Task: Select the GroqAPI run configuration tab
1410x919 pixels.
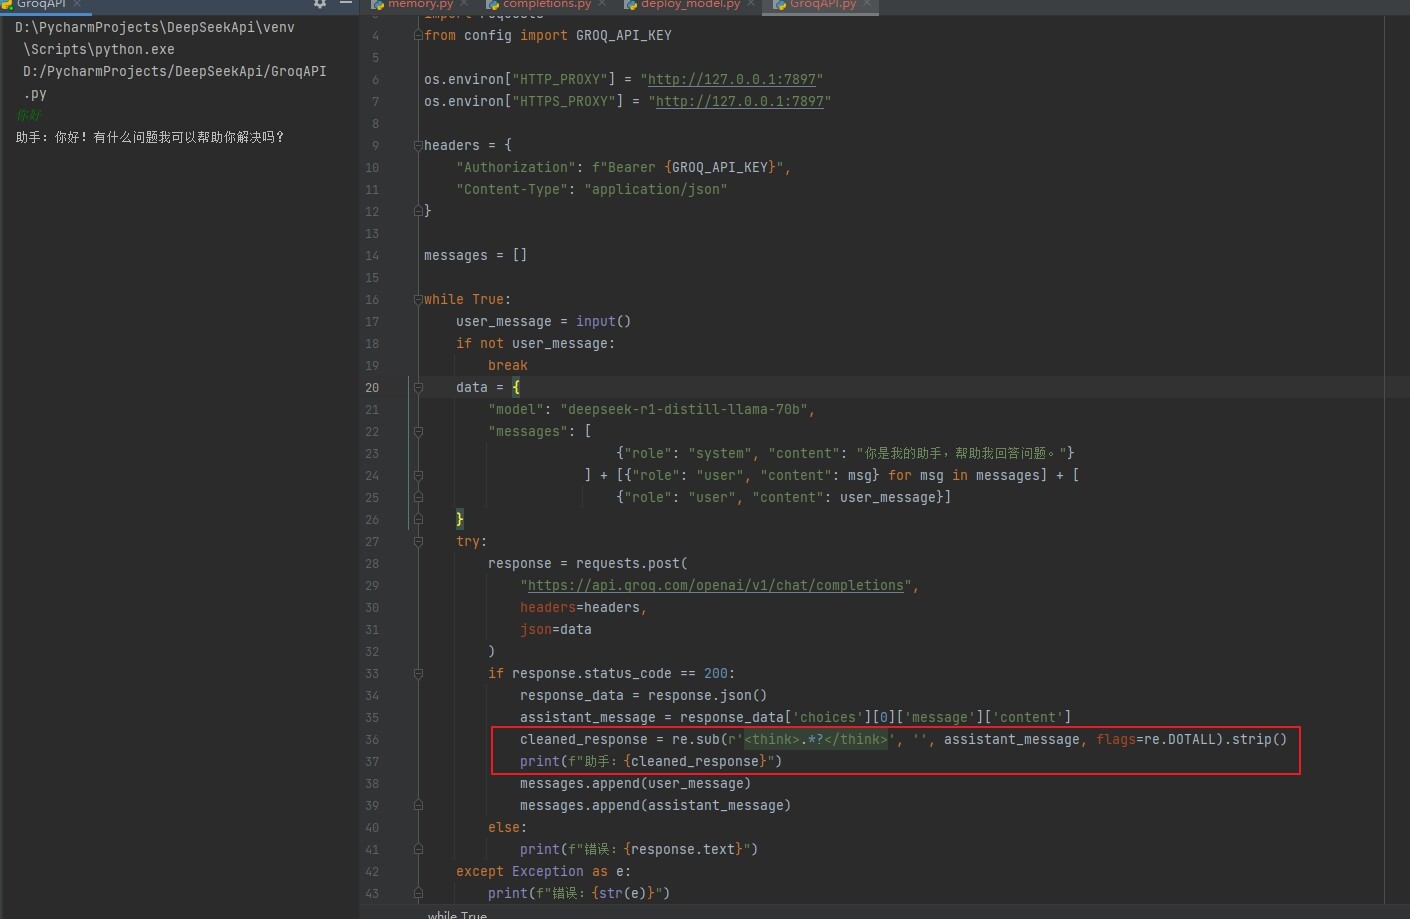Action: [40, 4]
